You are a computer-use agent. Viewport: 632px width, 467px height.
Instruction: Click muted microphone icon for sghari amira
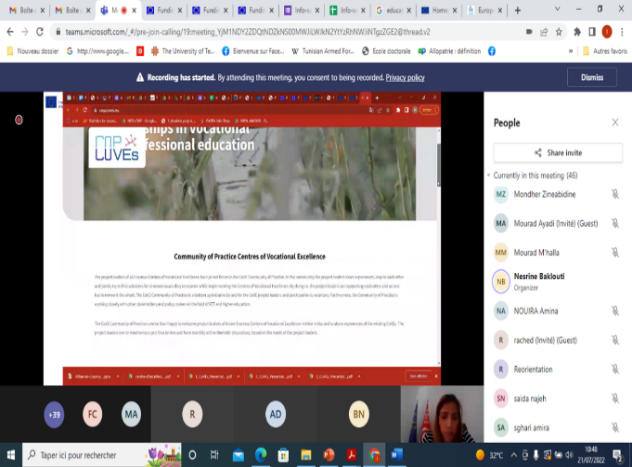615,428
